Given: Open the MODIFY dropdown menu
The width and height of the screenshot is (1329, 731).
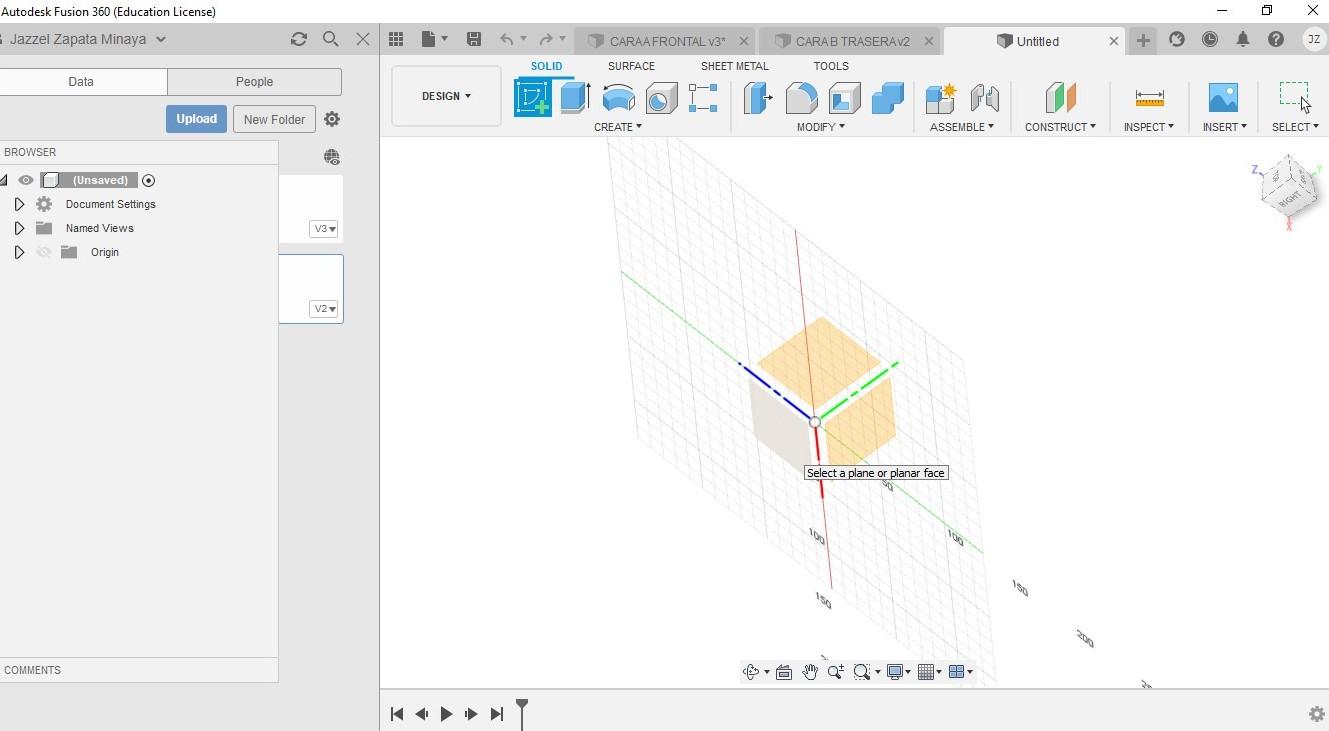Looking at the screenshot, I should coord(821,127).
